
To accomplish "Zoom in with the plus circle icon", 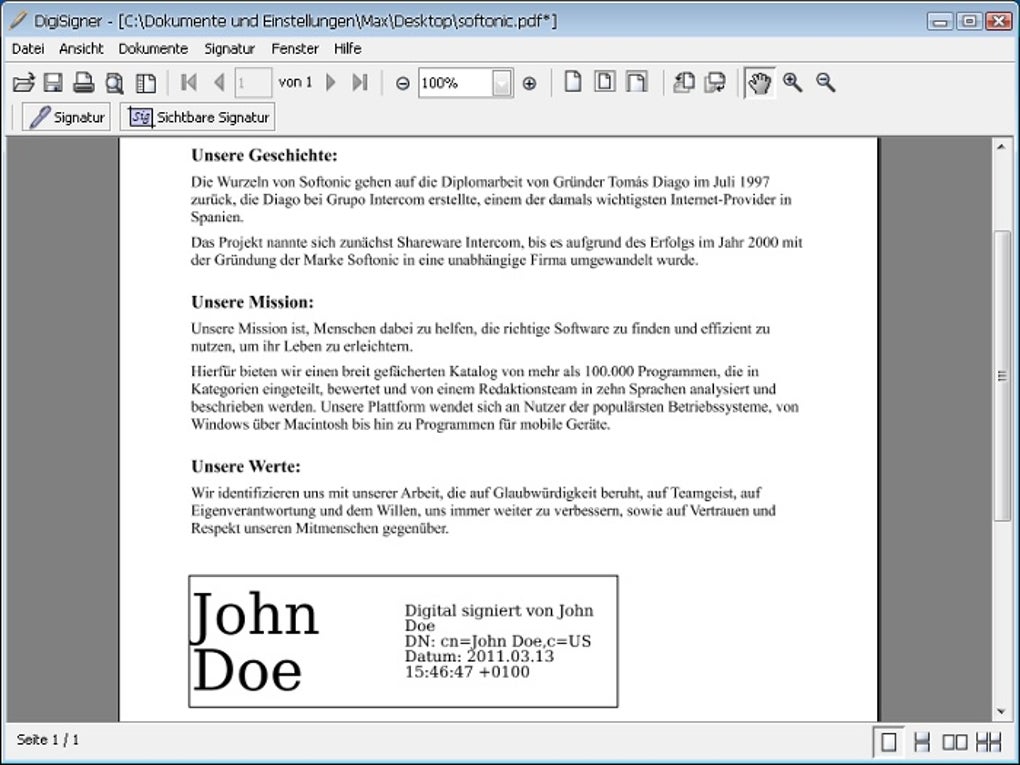I will (x=530, y=83).
